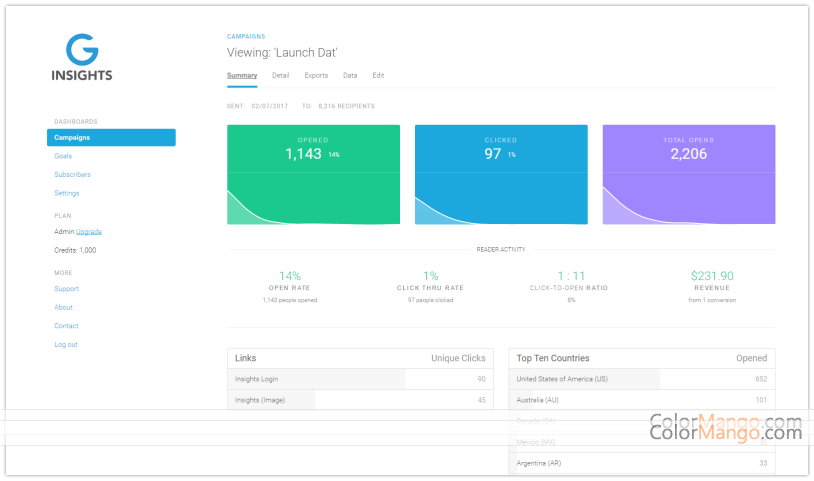Switch to the Detail tab

click(x=281, y=75)
